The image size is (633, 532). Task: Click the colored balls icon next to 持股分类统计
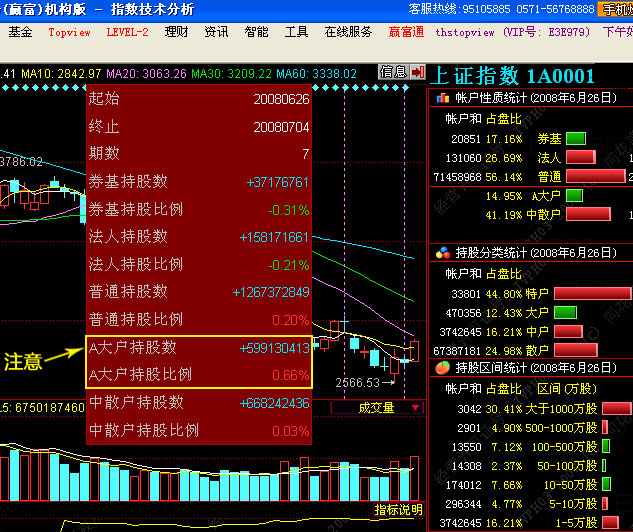pyautogui.click(x=441, y=252)
